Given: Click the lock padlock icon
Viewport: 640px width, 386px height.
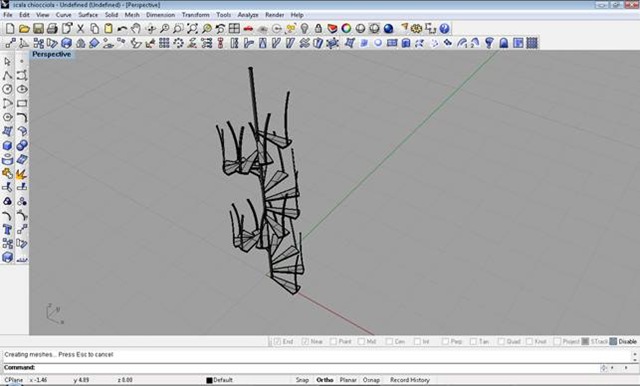Looking at the screenshot, I should pos(318,29).
